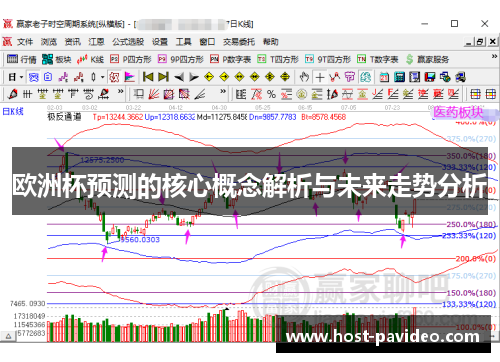Open the T四方形 time square tool

(278, 59)
